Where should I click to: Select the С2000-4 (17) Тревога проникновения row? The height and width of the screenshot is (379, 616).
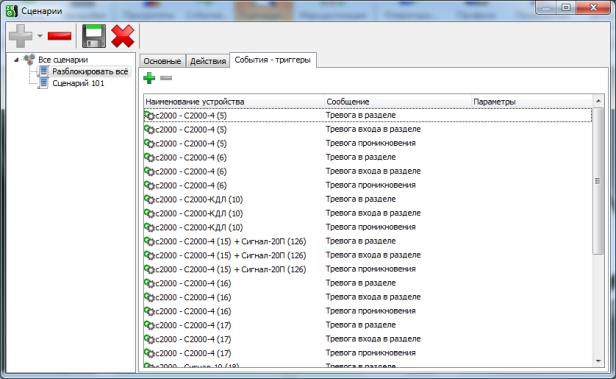pyautogui.click(x=368, y=353)
